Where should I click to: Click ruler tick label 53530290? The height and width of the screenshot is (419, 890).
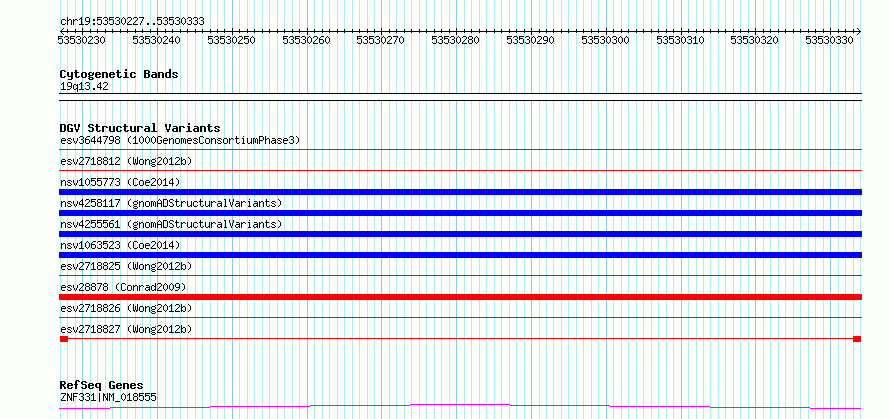[531, 40]
